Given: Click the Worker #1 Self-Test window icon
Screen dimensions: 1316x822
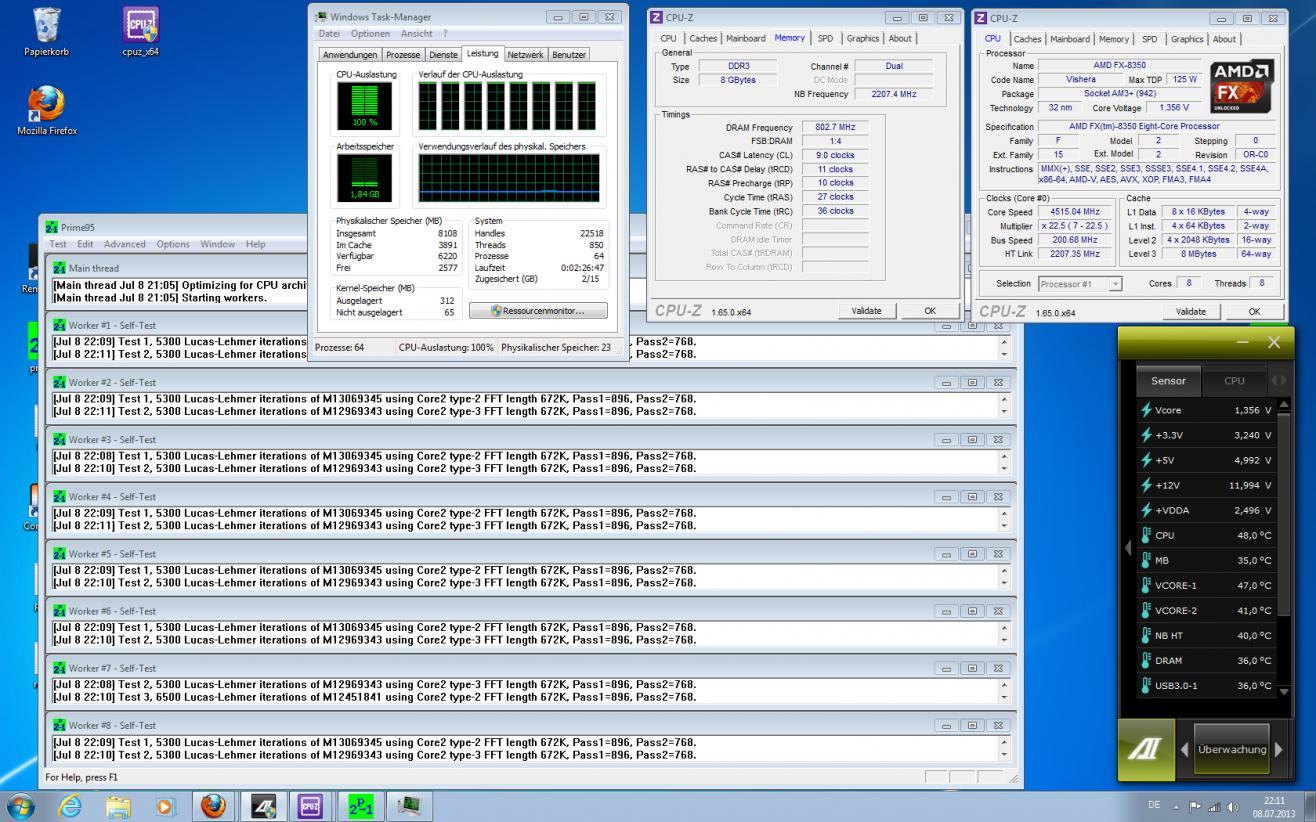Looking at the screenshot, I should click(59, 325).
